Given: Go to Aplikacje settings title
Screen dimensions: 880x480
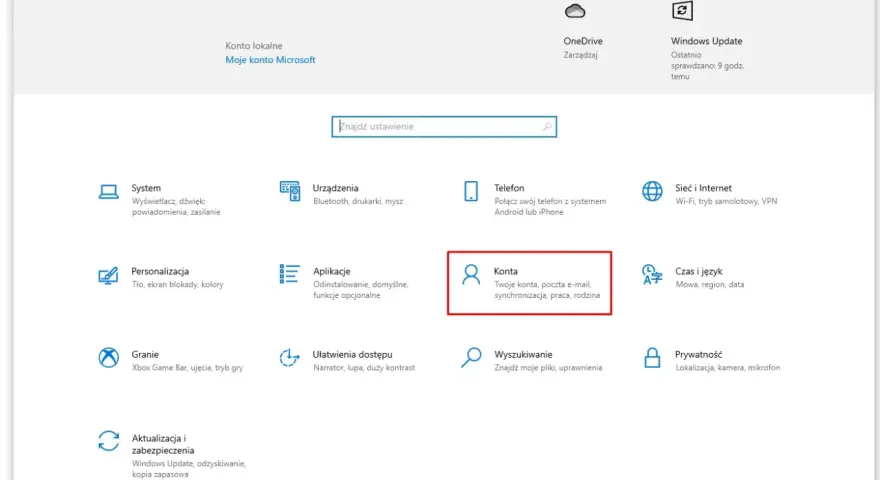Looking at the screenshot, I should coord(332,271).
